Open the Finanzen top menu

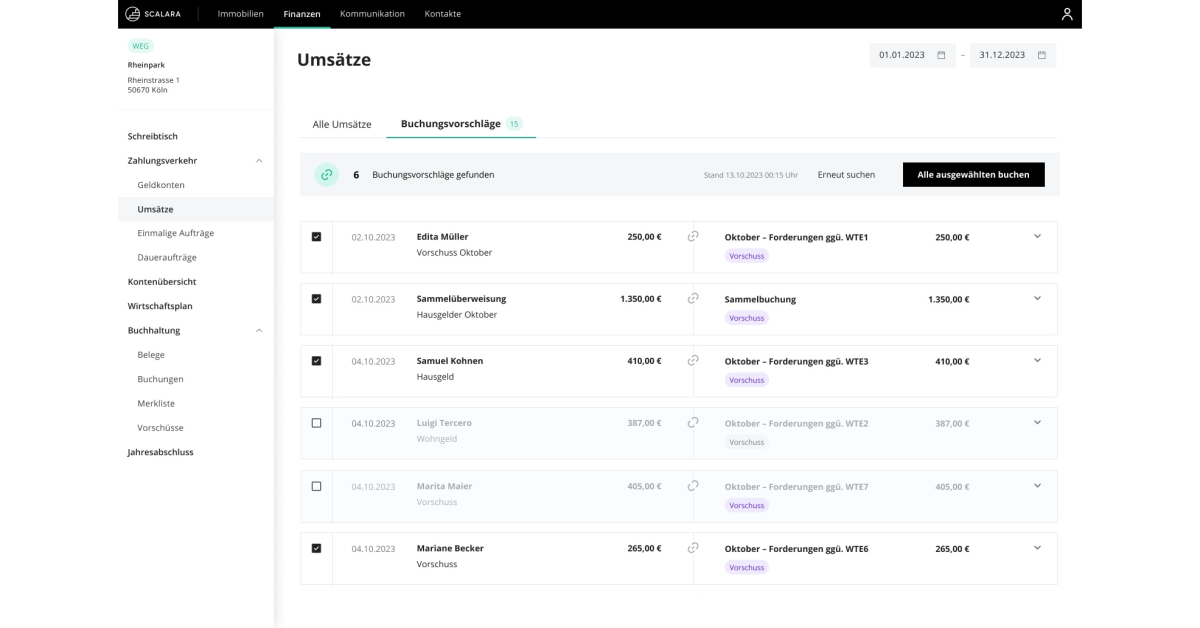[x=302, y=14]
